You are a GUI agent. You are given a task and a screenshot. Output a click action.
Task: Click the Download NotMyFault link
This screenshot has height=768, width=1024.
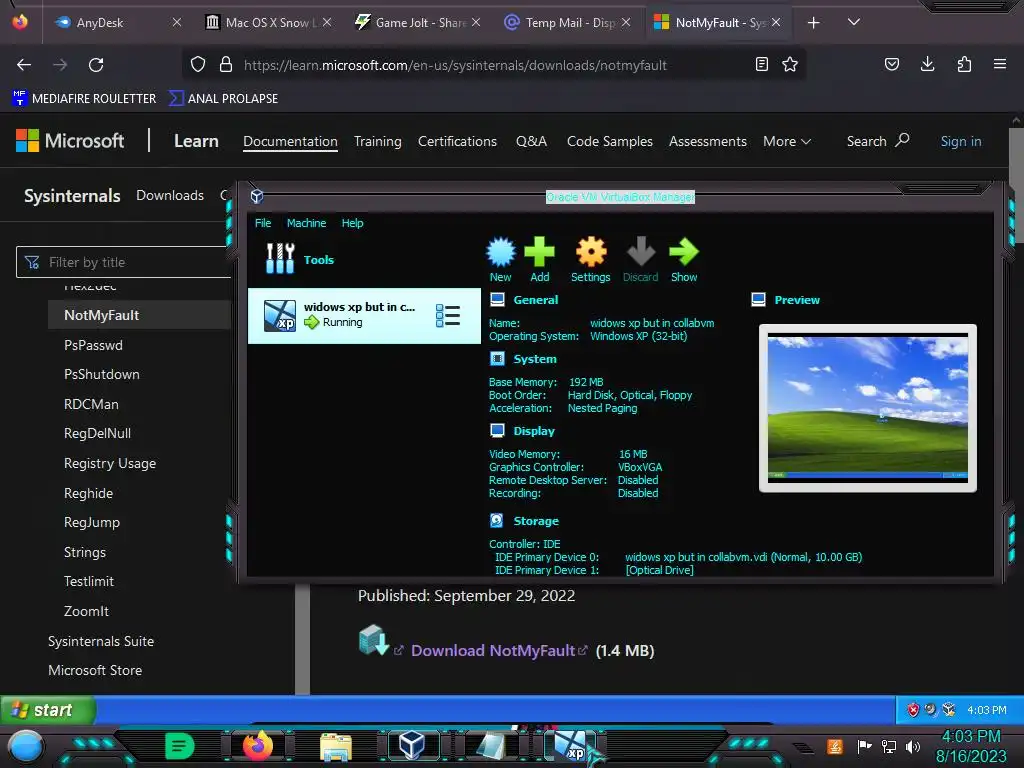(492, 650)
